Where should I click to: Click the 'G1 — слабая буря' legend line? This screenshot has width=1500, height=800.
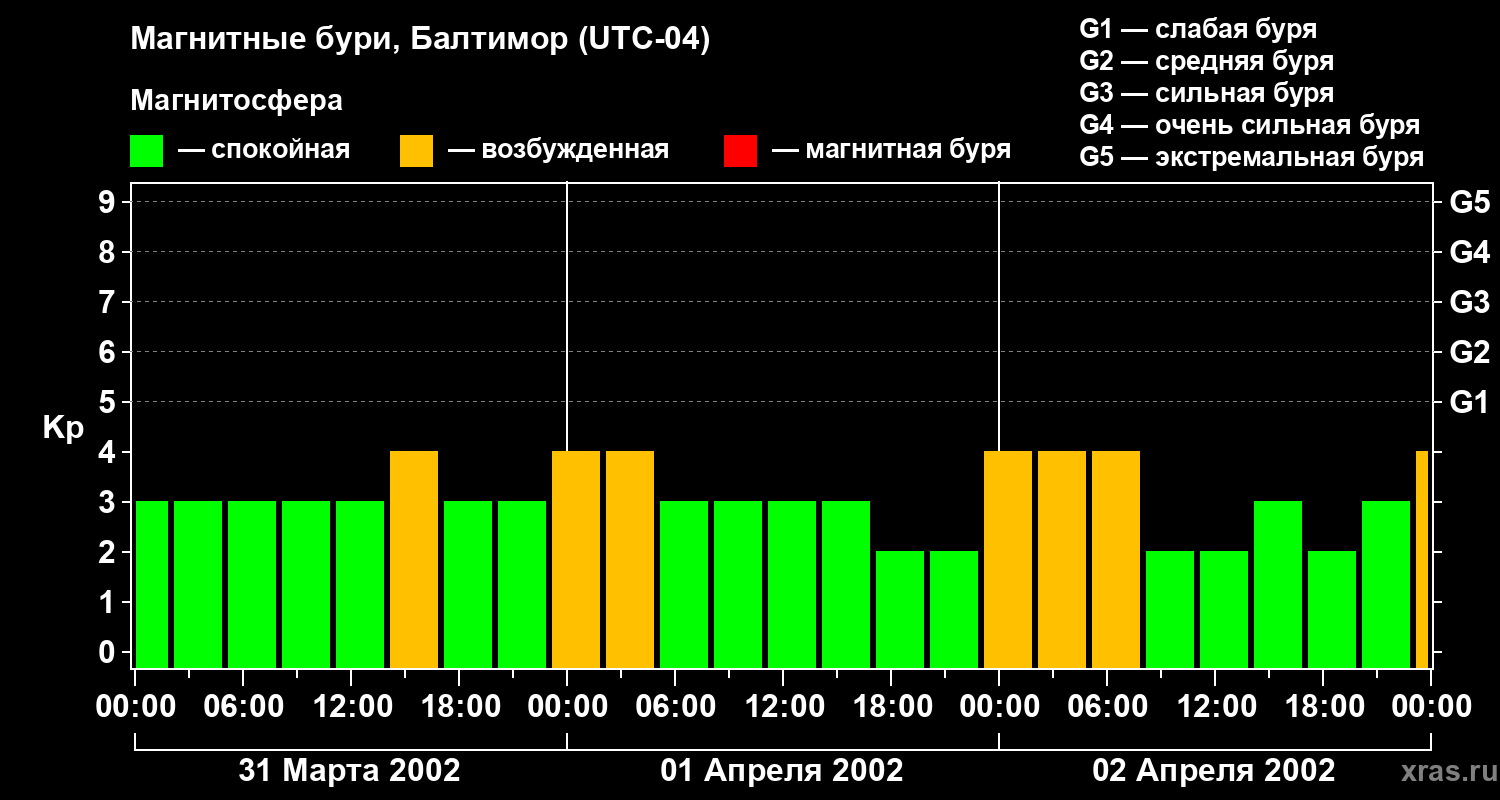[x=1198, y=29]
